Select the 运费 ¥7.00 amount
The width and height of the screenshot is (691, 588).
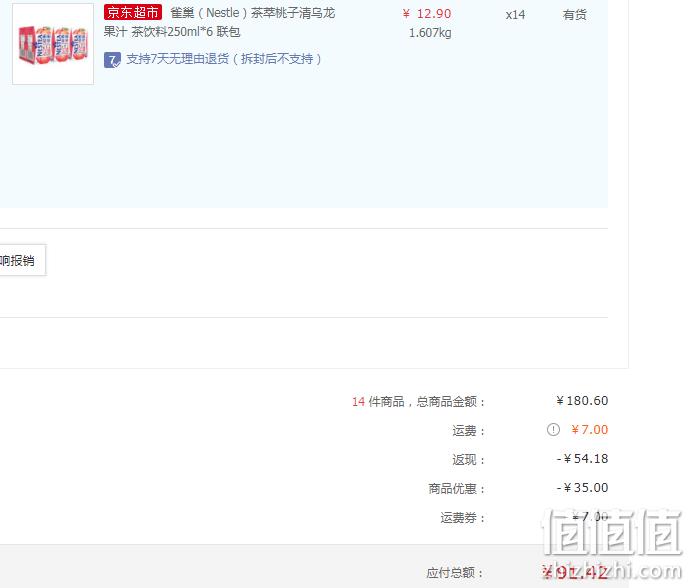[x=589, y=430]
